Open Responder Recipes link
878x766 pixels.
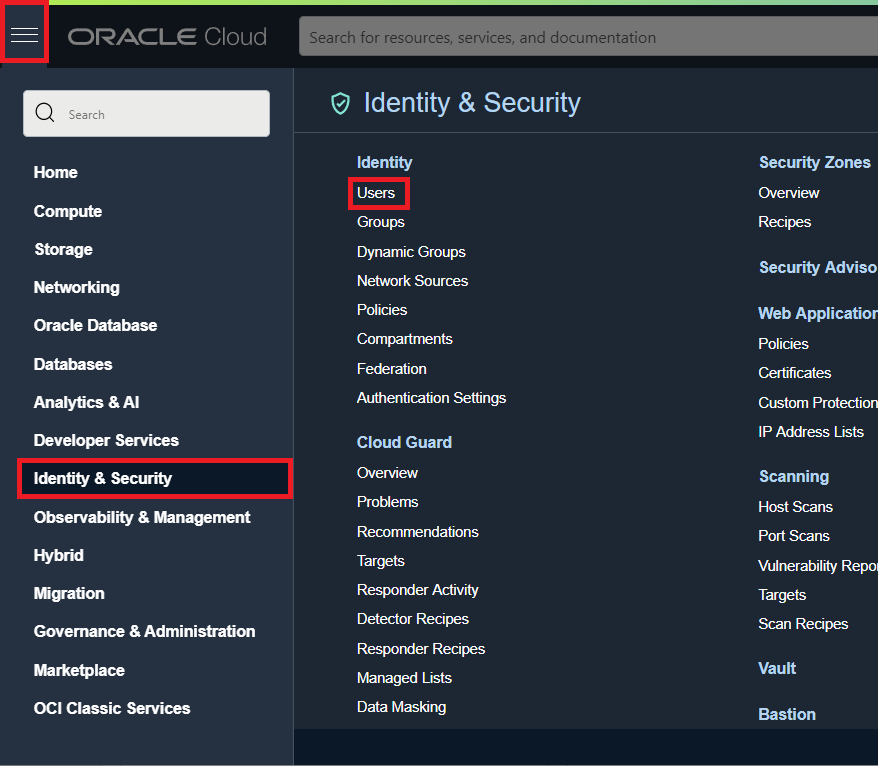coord(421,649)
